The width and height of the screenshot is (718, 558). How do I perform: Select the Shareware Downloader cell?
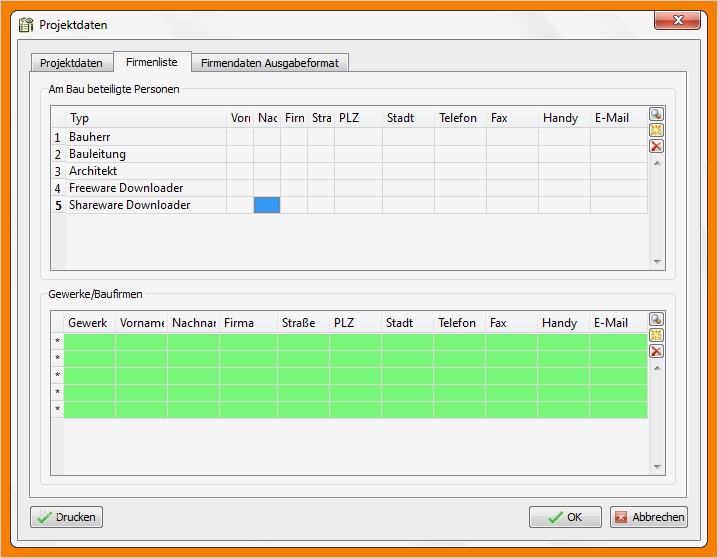click(x=146, y=205)
